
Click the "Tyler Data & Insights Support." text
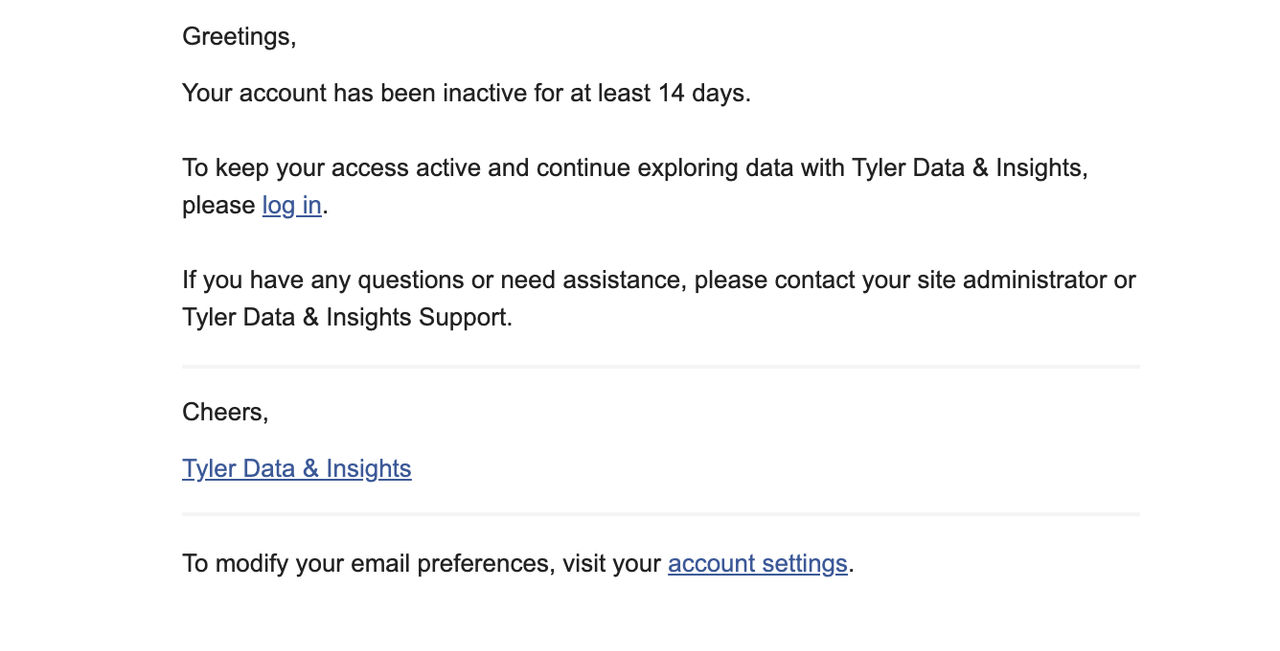coord(347,317)
